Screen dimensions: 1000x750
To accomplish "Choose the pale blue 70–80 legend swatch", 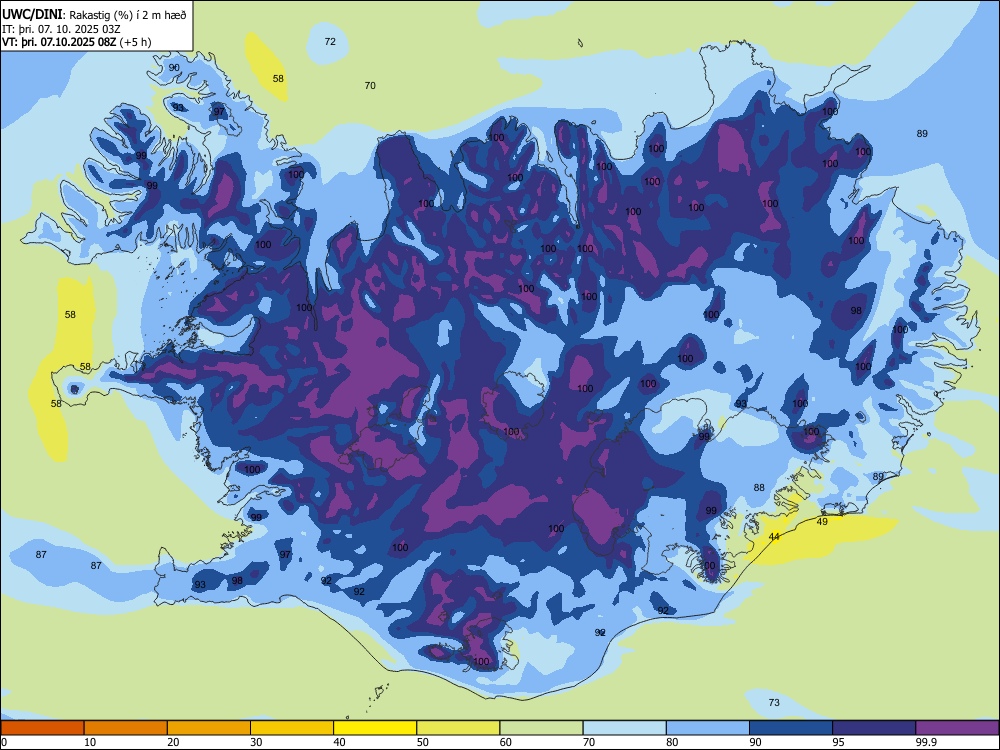I will point(625,728).
